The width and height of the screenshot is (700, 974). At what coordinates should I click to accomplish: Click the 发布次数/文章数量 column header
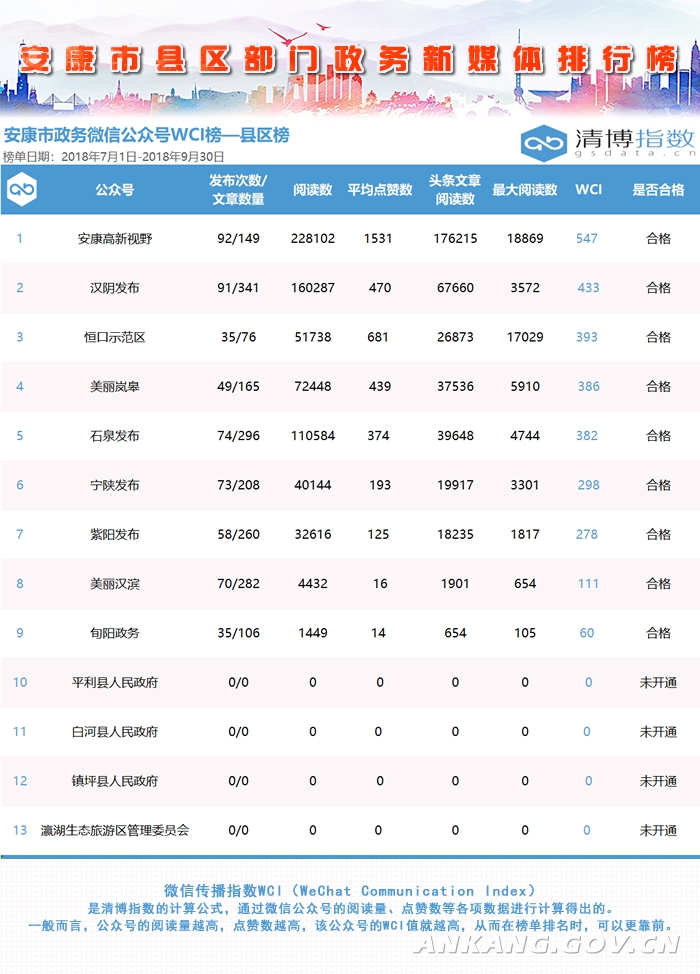239,189
